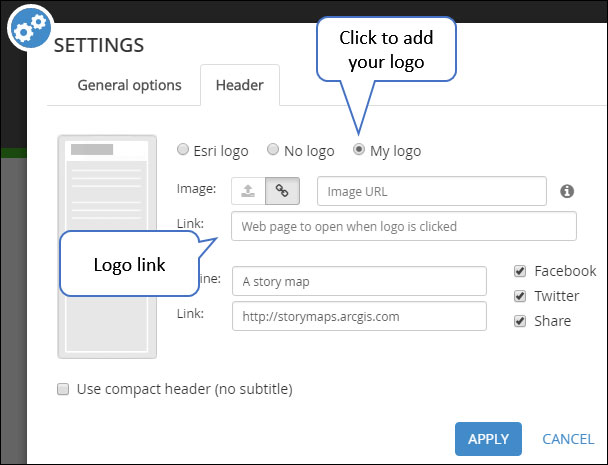608x465 pixels.
Task: Focus the Image URL input field
Action: pyautogui.click(x=431, y=190)
